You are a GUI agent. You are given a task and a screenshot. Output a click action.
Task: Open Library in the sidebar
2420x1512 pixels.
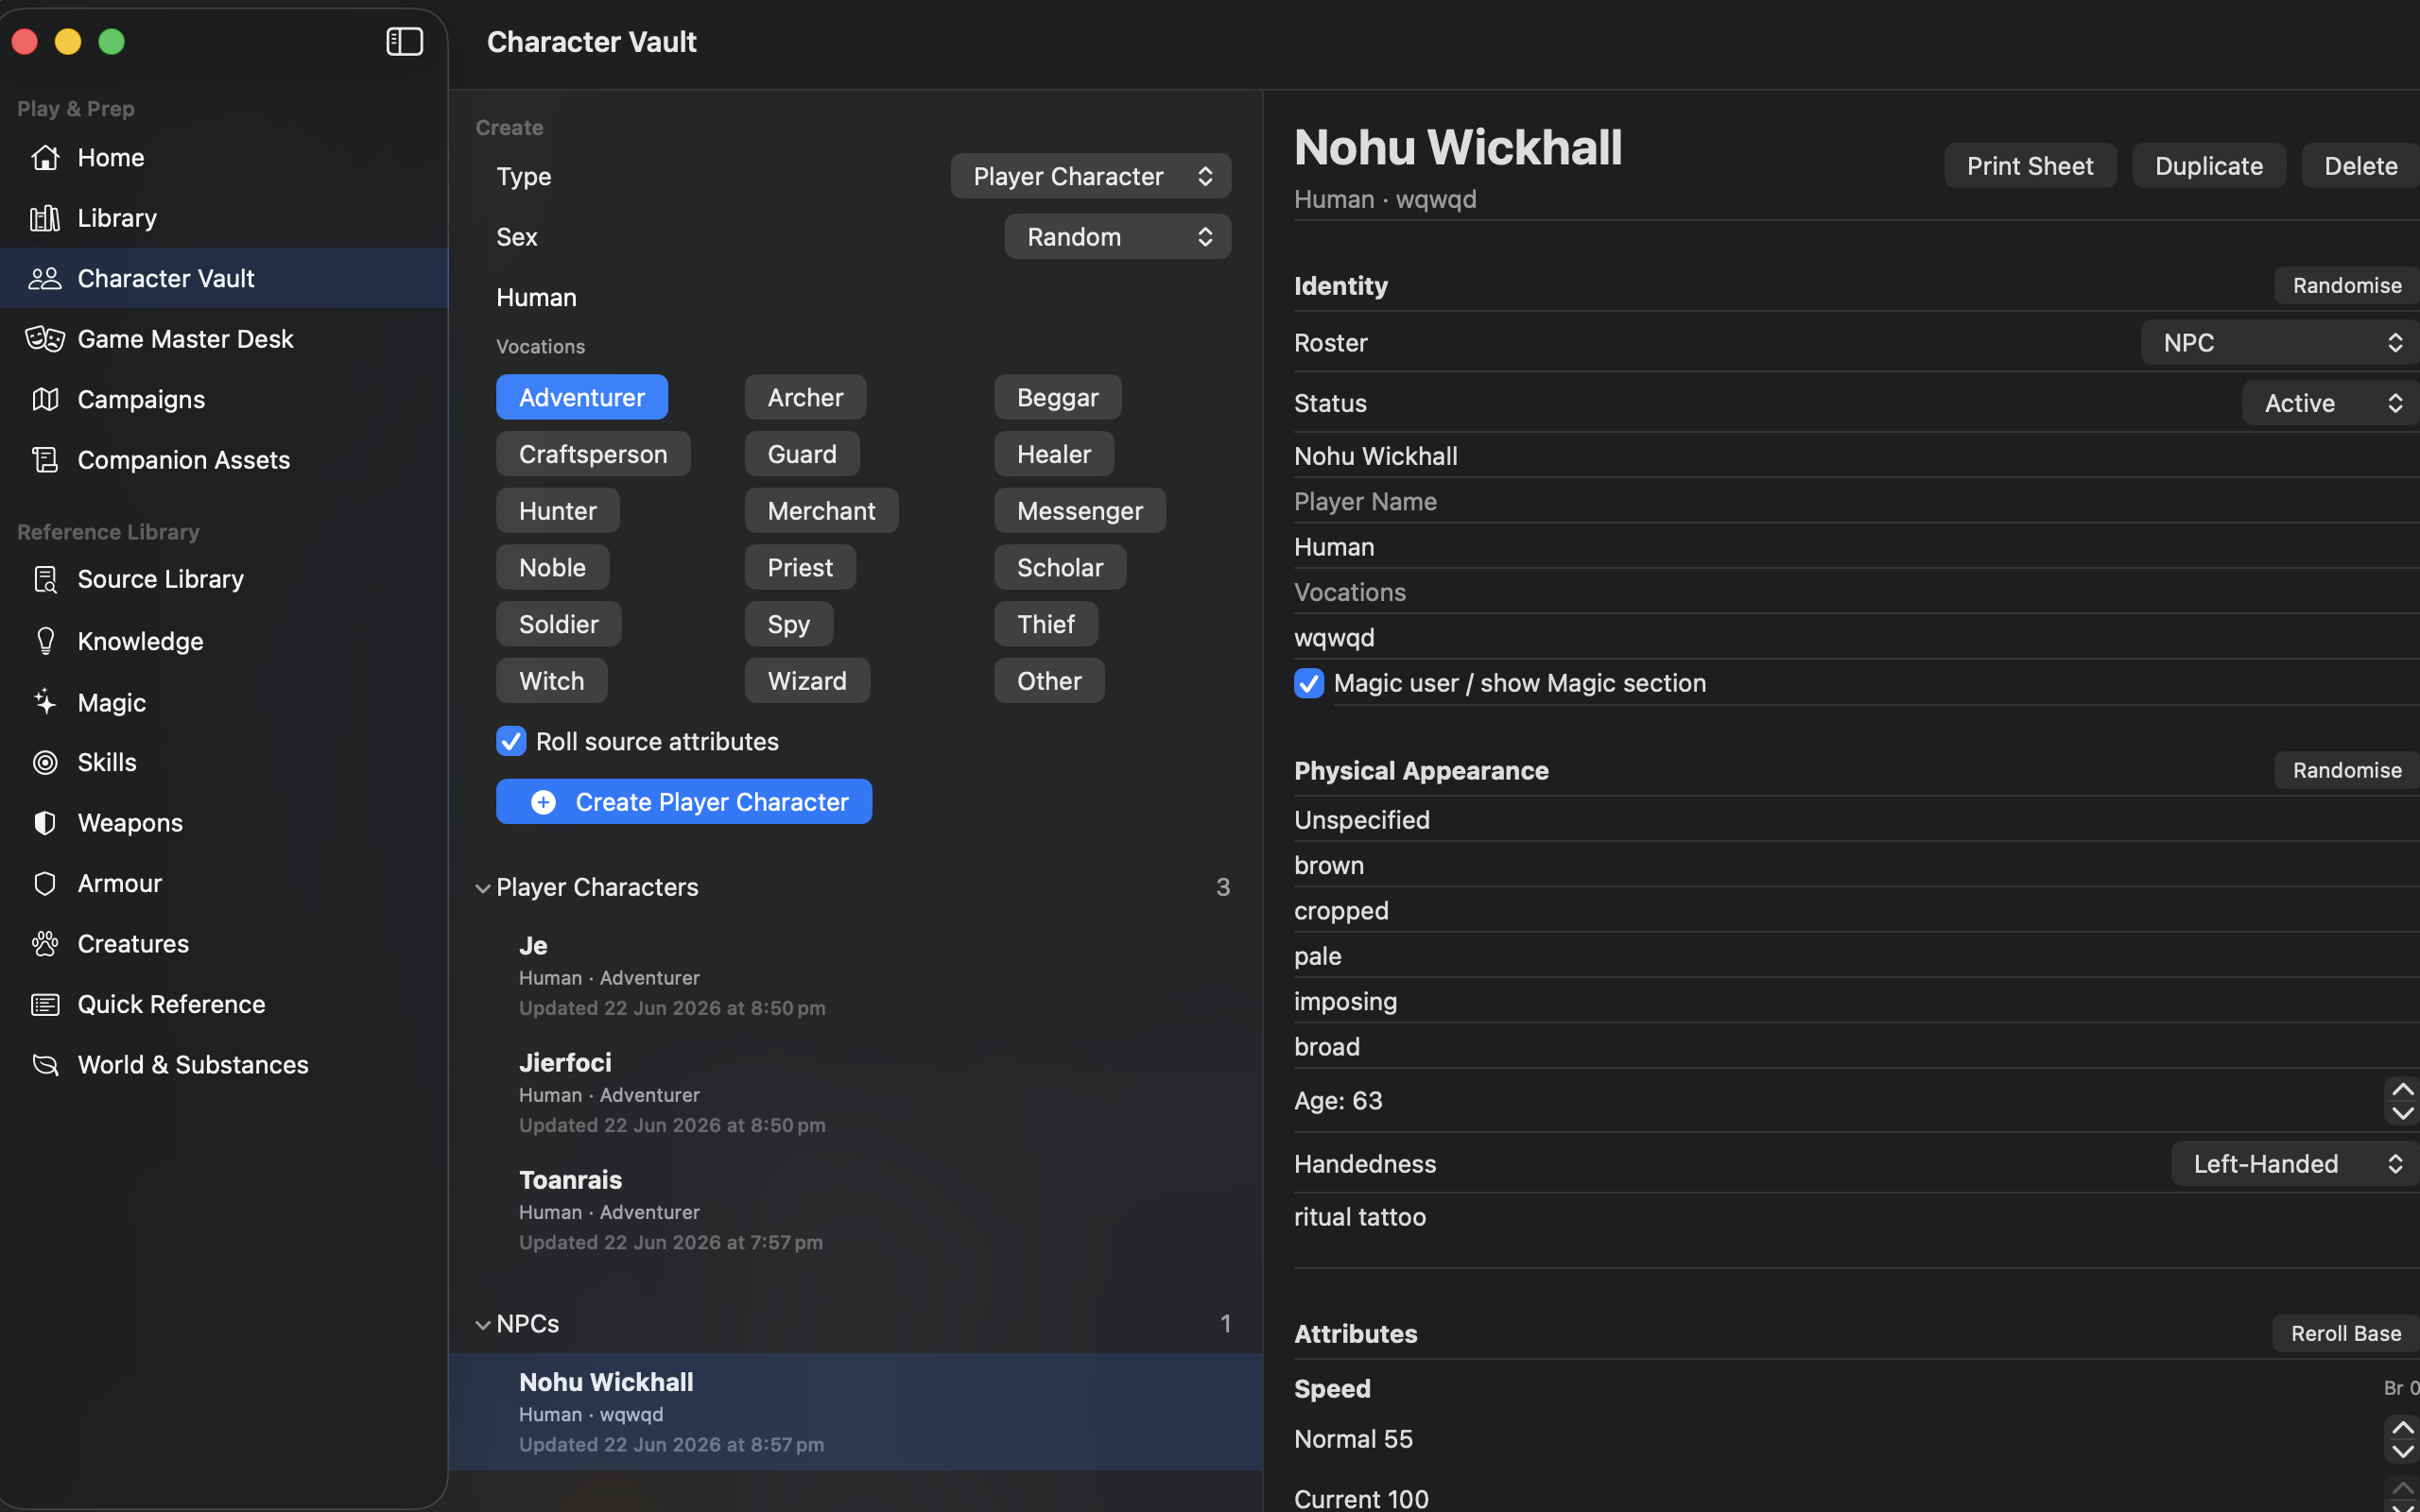(224, 218)
